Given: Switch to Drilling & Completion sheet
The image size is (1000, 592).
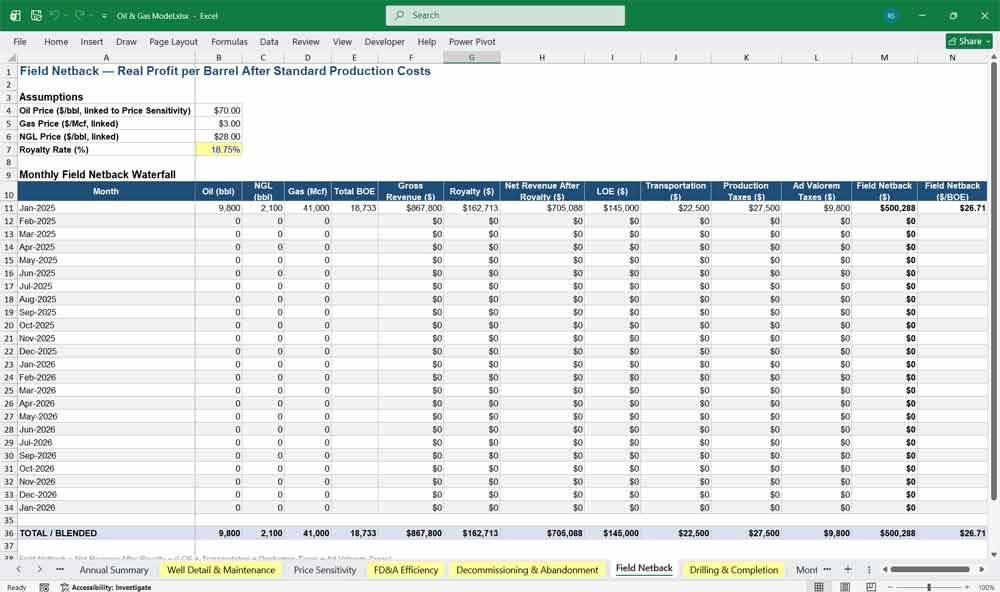Looking at the screenshot, I should 733,570.
